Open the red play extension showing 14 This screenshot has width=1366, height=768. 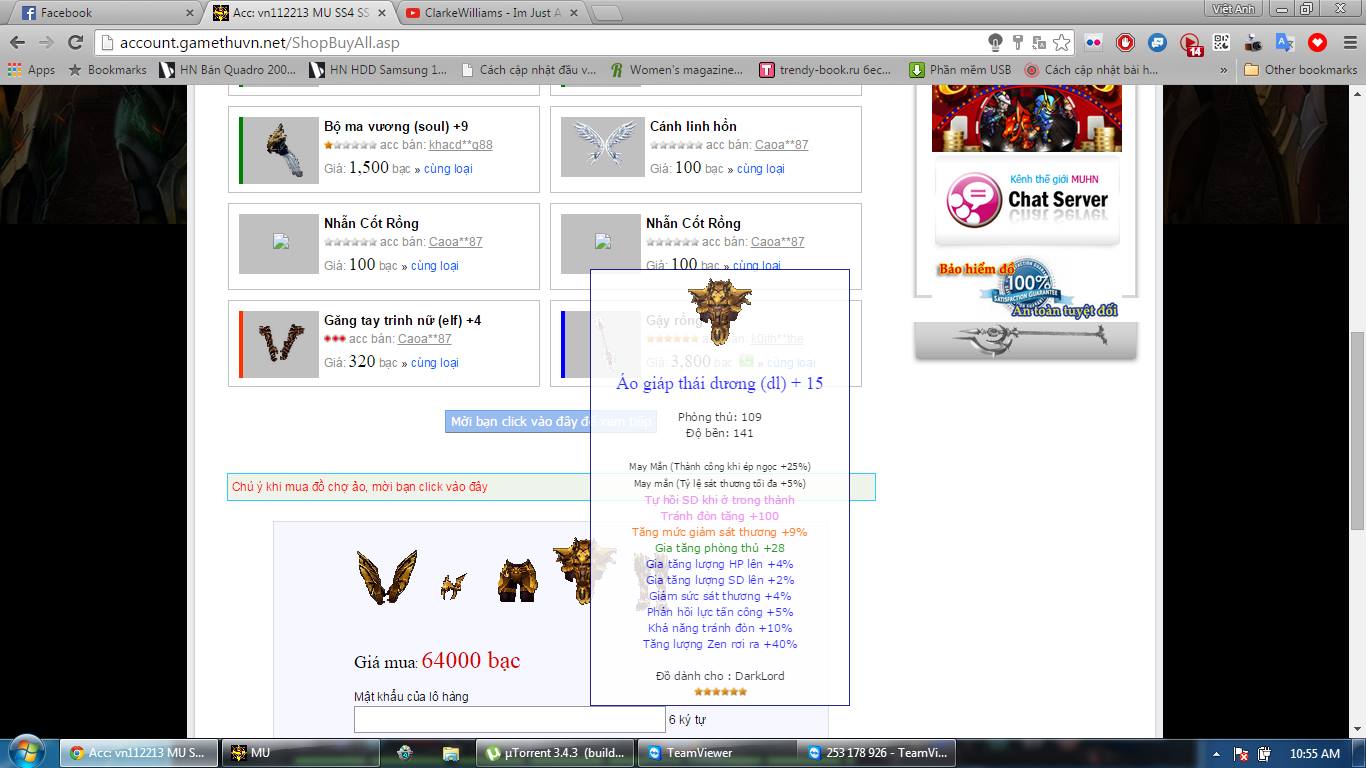[x=1190, y=44]
